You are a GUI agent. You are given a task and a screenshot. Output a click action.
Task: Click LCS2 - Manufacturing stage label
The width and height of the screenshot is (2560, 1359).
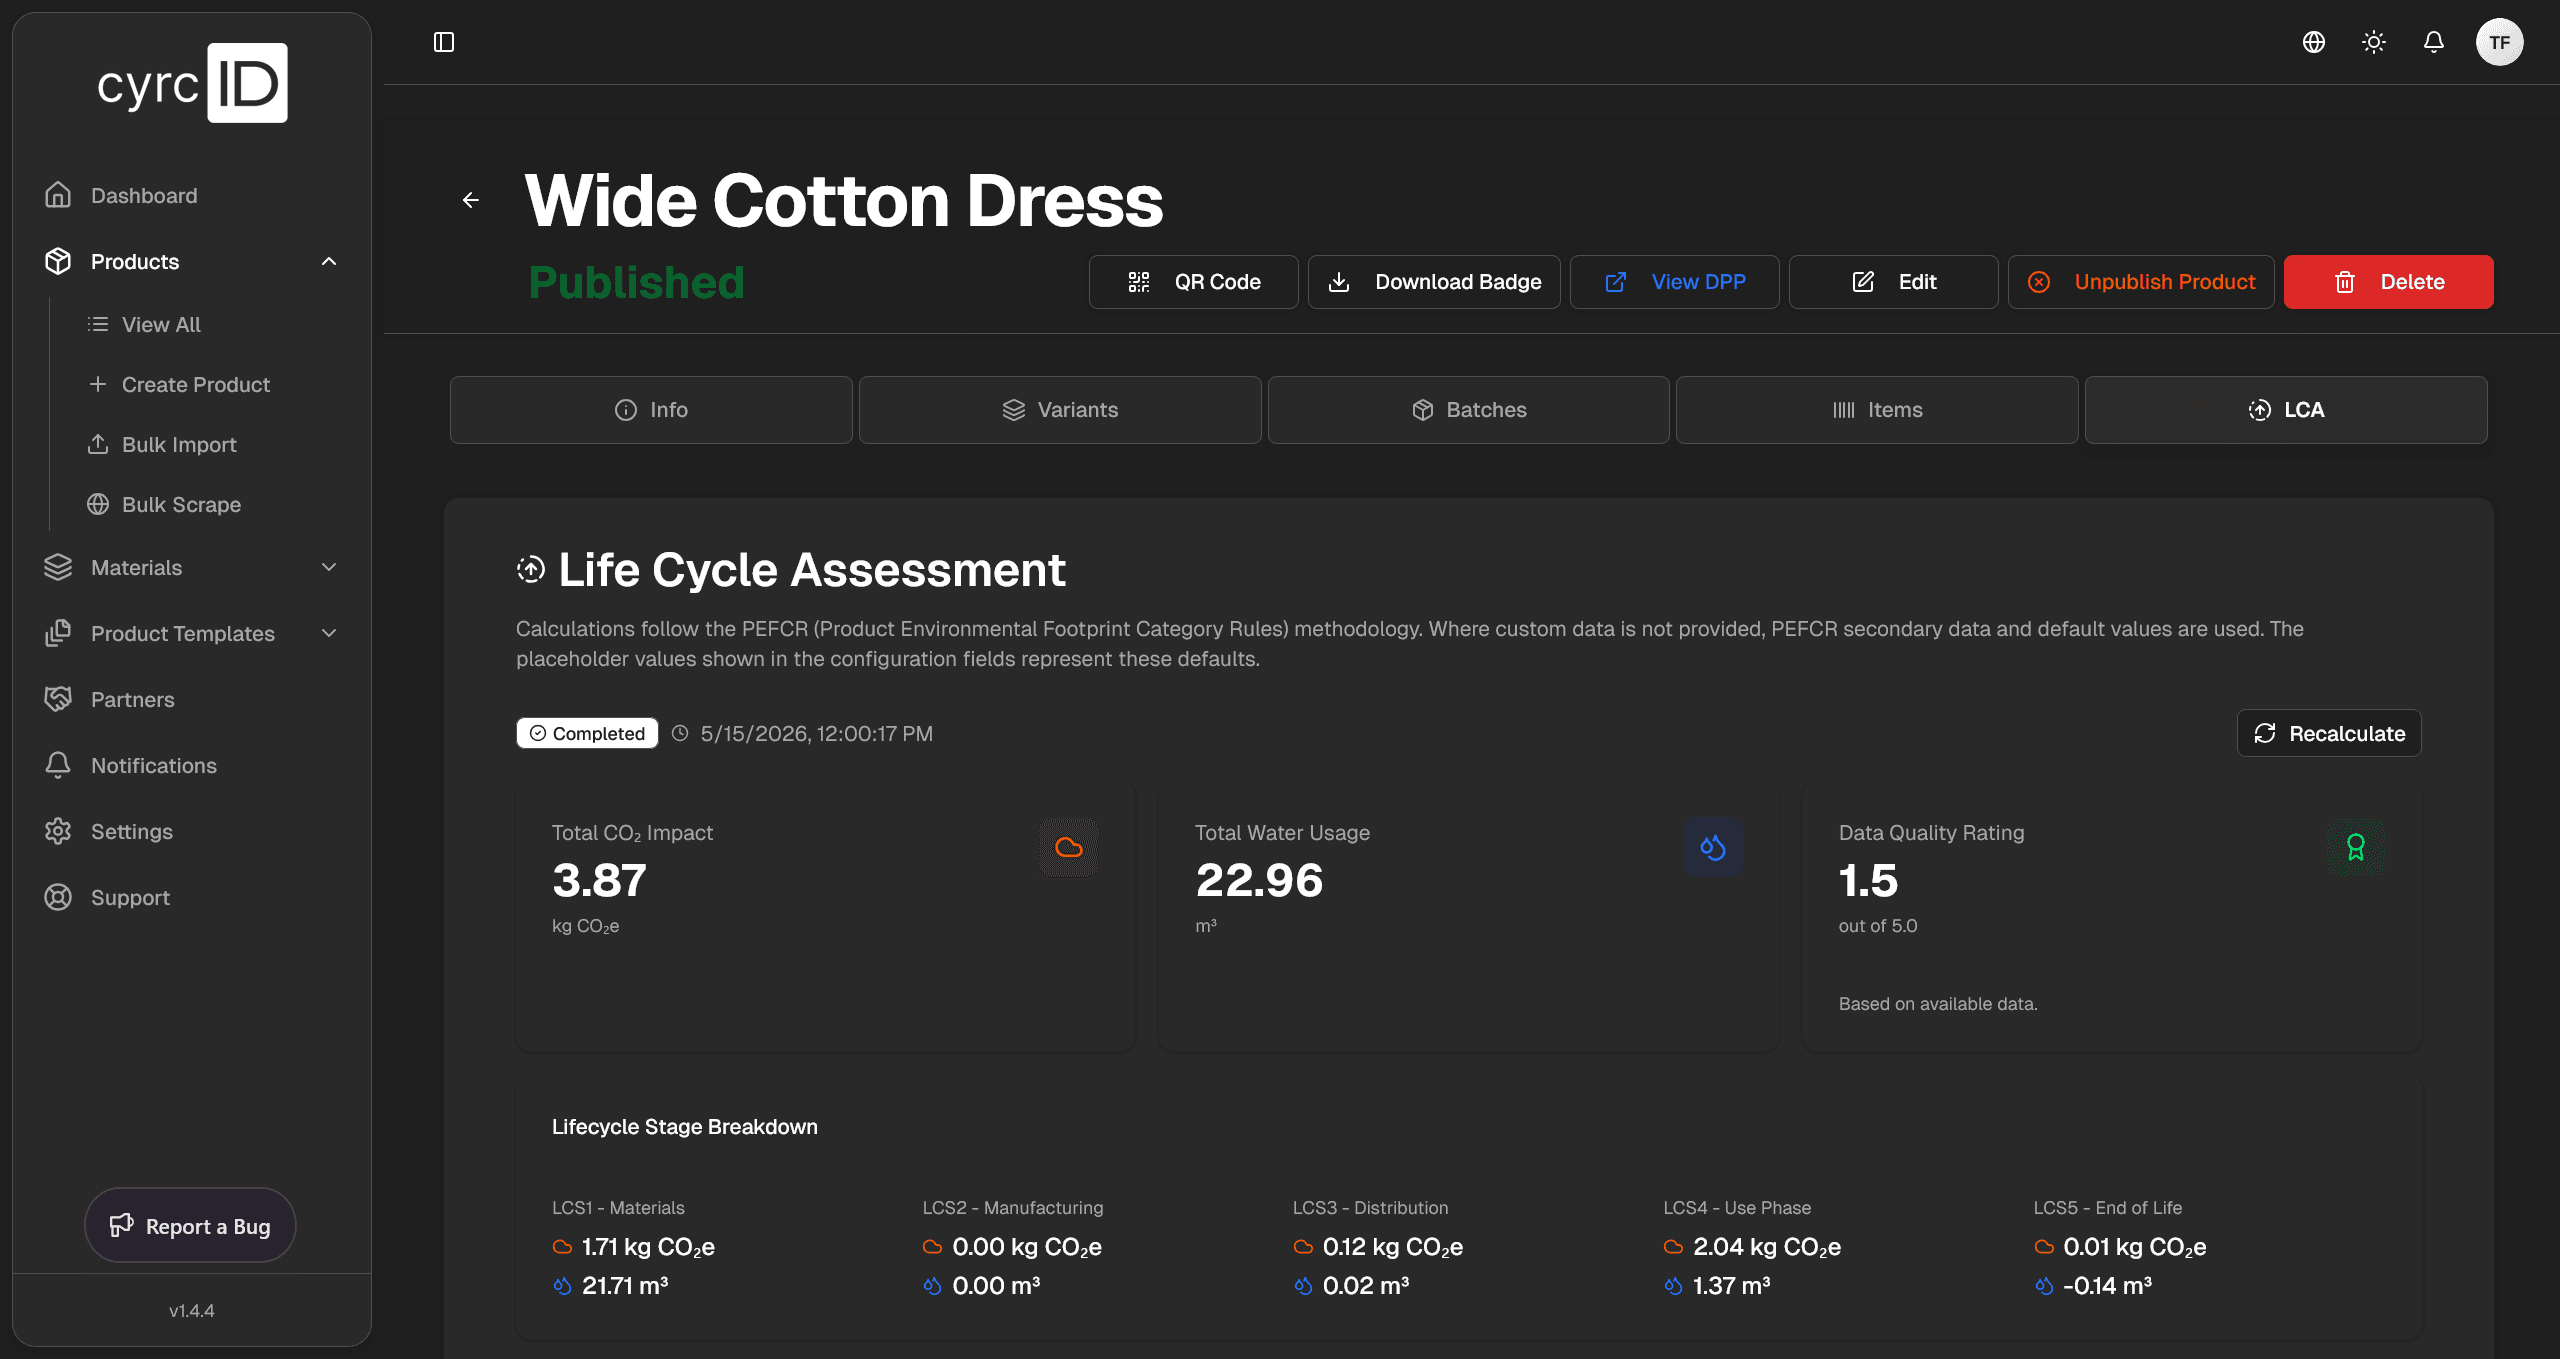(1012, 1207)
